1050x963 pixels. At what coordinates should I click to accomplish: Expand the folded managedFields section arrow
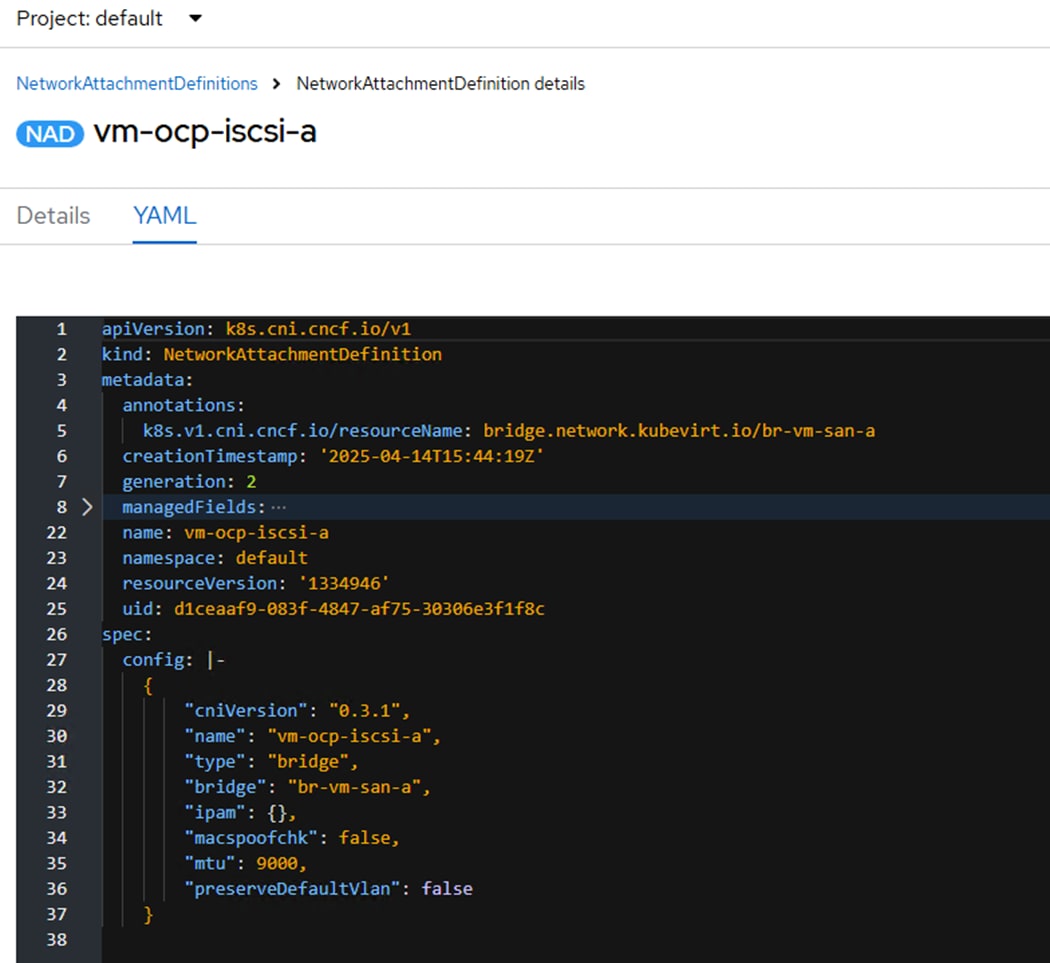pos(87,507)
